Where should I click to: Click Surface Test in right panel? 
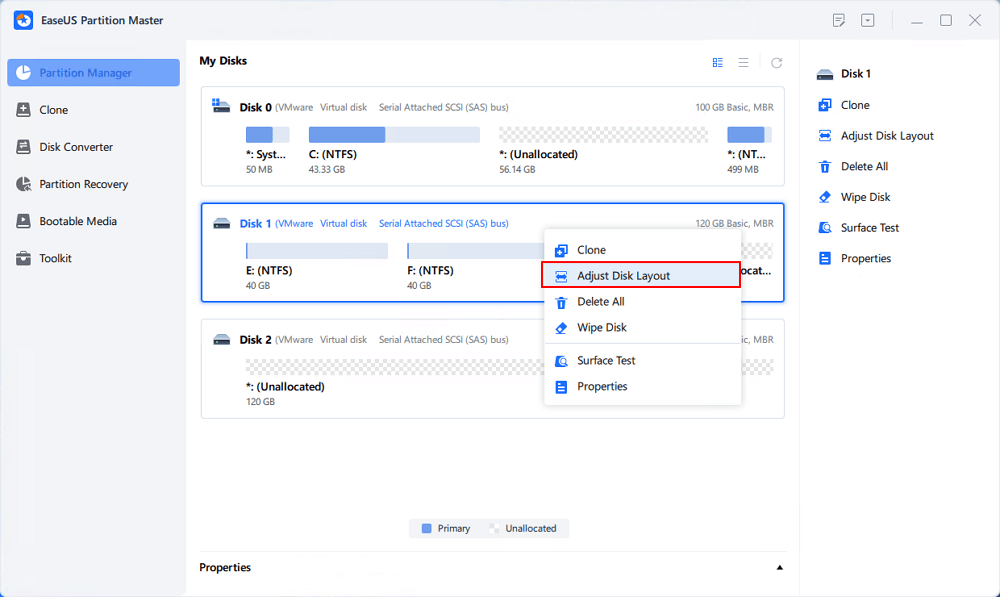click(869, 228)
